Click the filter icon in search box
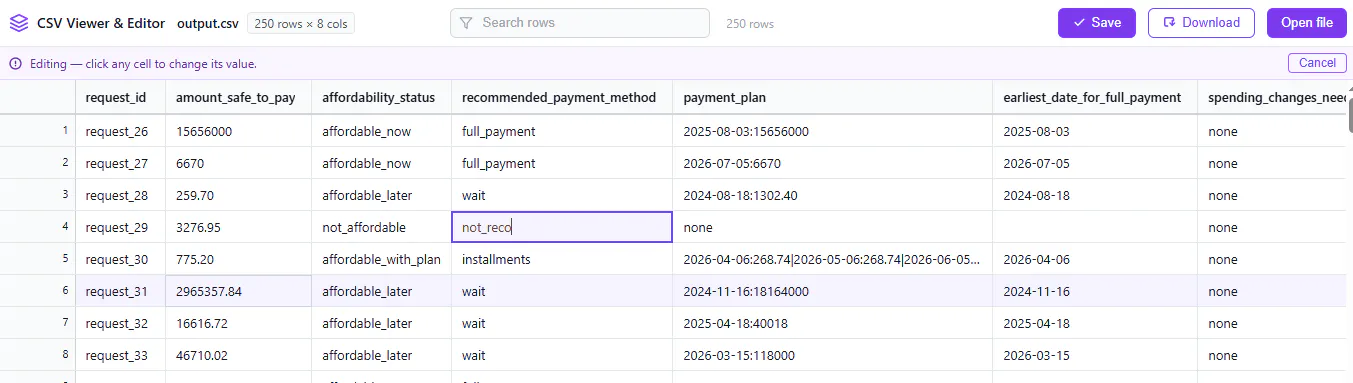Viewport: 1353px width, 383px height. [x=467, y=23]
